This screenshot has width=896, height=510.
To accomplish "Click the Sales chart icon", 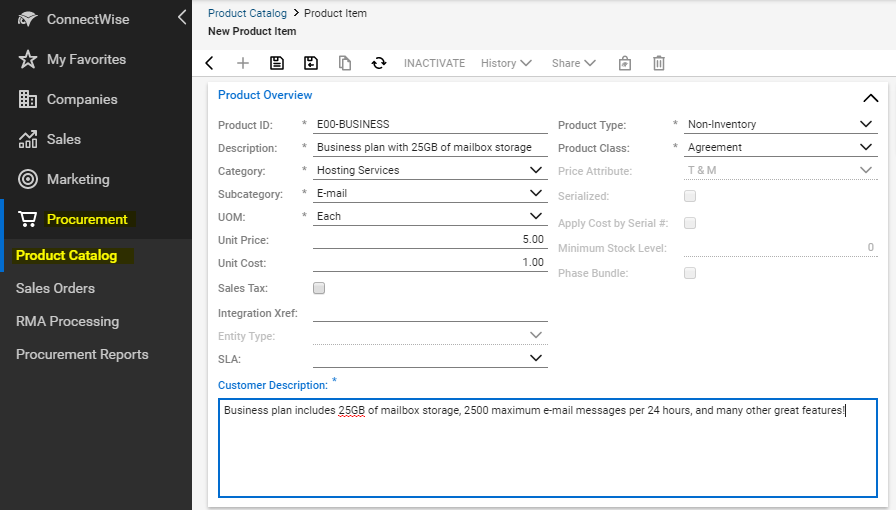I will pyautogui.click(x=27, y=140).
